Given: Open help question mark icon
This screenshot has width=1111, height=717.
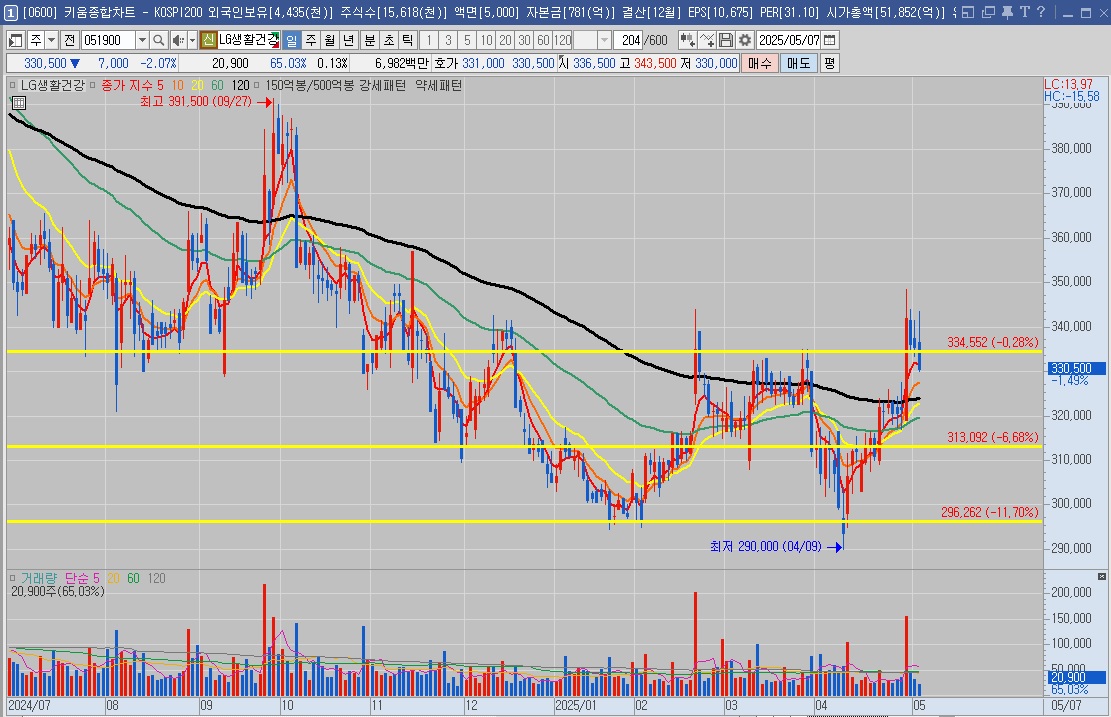Looking at the screenshot, I should pos(1041,12).
